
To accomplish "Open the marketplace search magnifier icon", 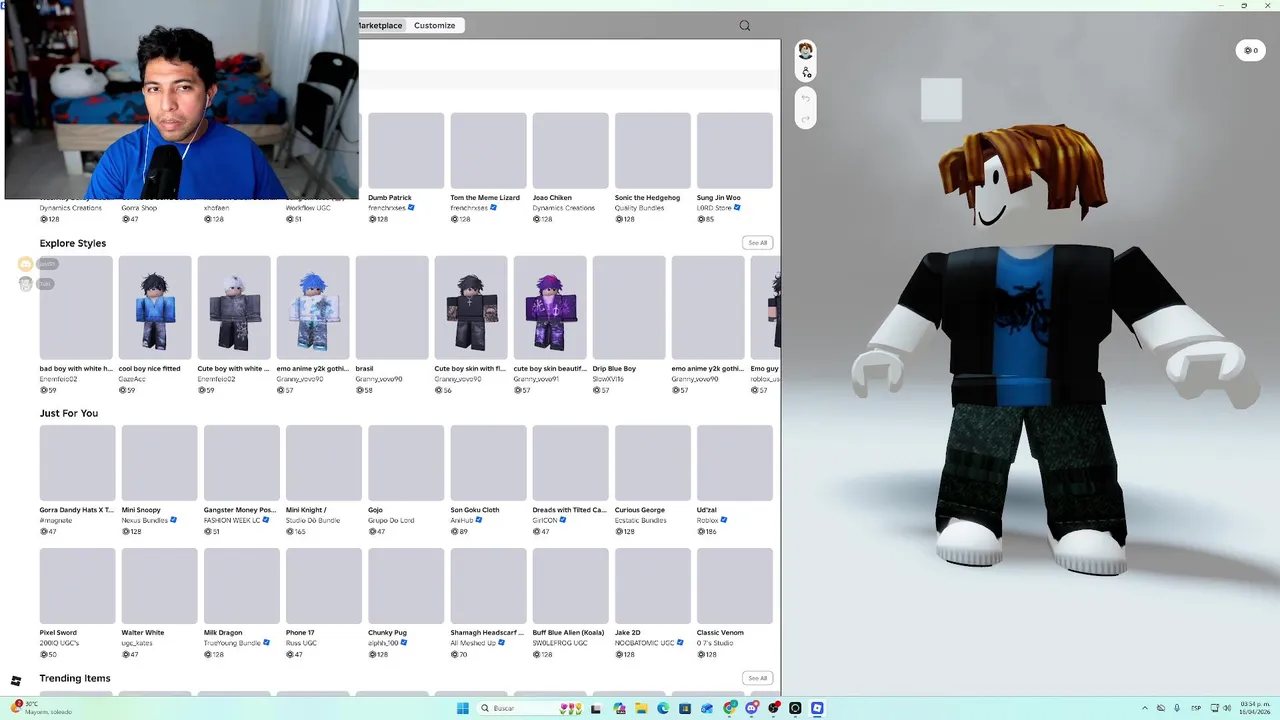I will click(744, 26).
